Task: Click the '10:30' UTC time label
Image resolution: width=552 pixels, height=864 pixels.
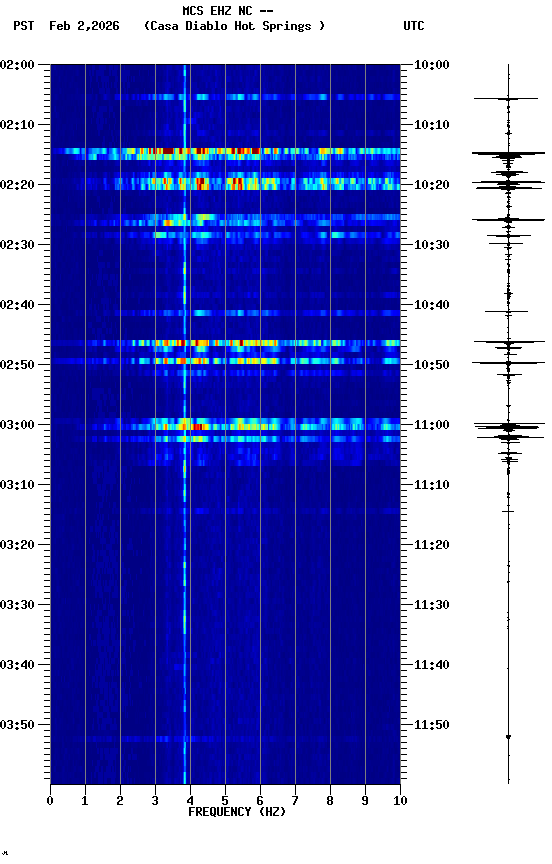Action: [x=432, y=245]
